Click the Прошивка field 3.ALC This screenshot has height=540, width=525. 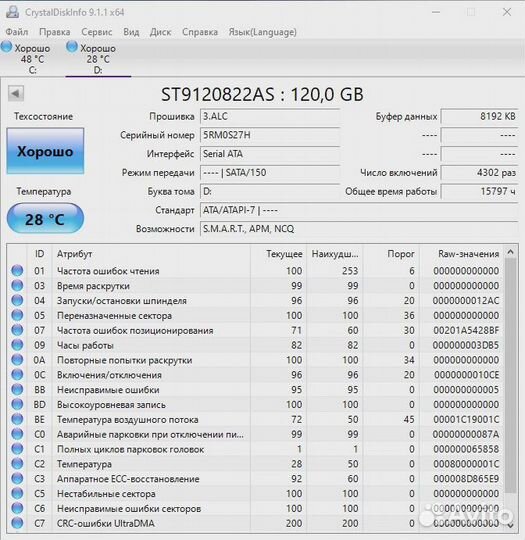click(x=270, y=116)
